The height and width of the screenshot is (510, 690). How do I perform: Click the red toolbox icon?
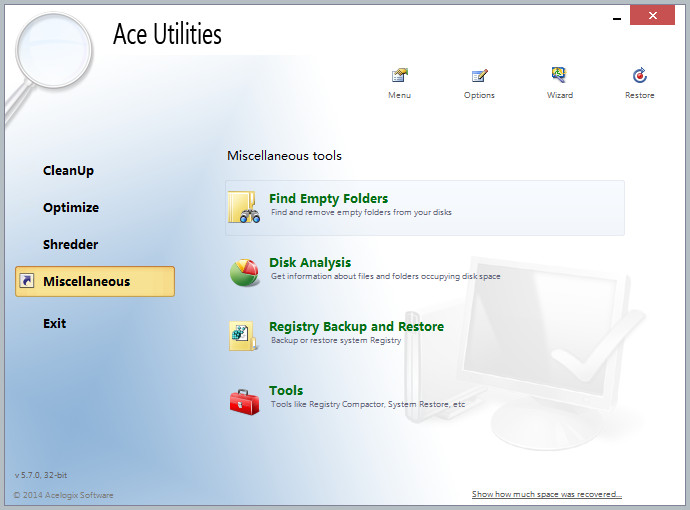click(244, 402)
